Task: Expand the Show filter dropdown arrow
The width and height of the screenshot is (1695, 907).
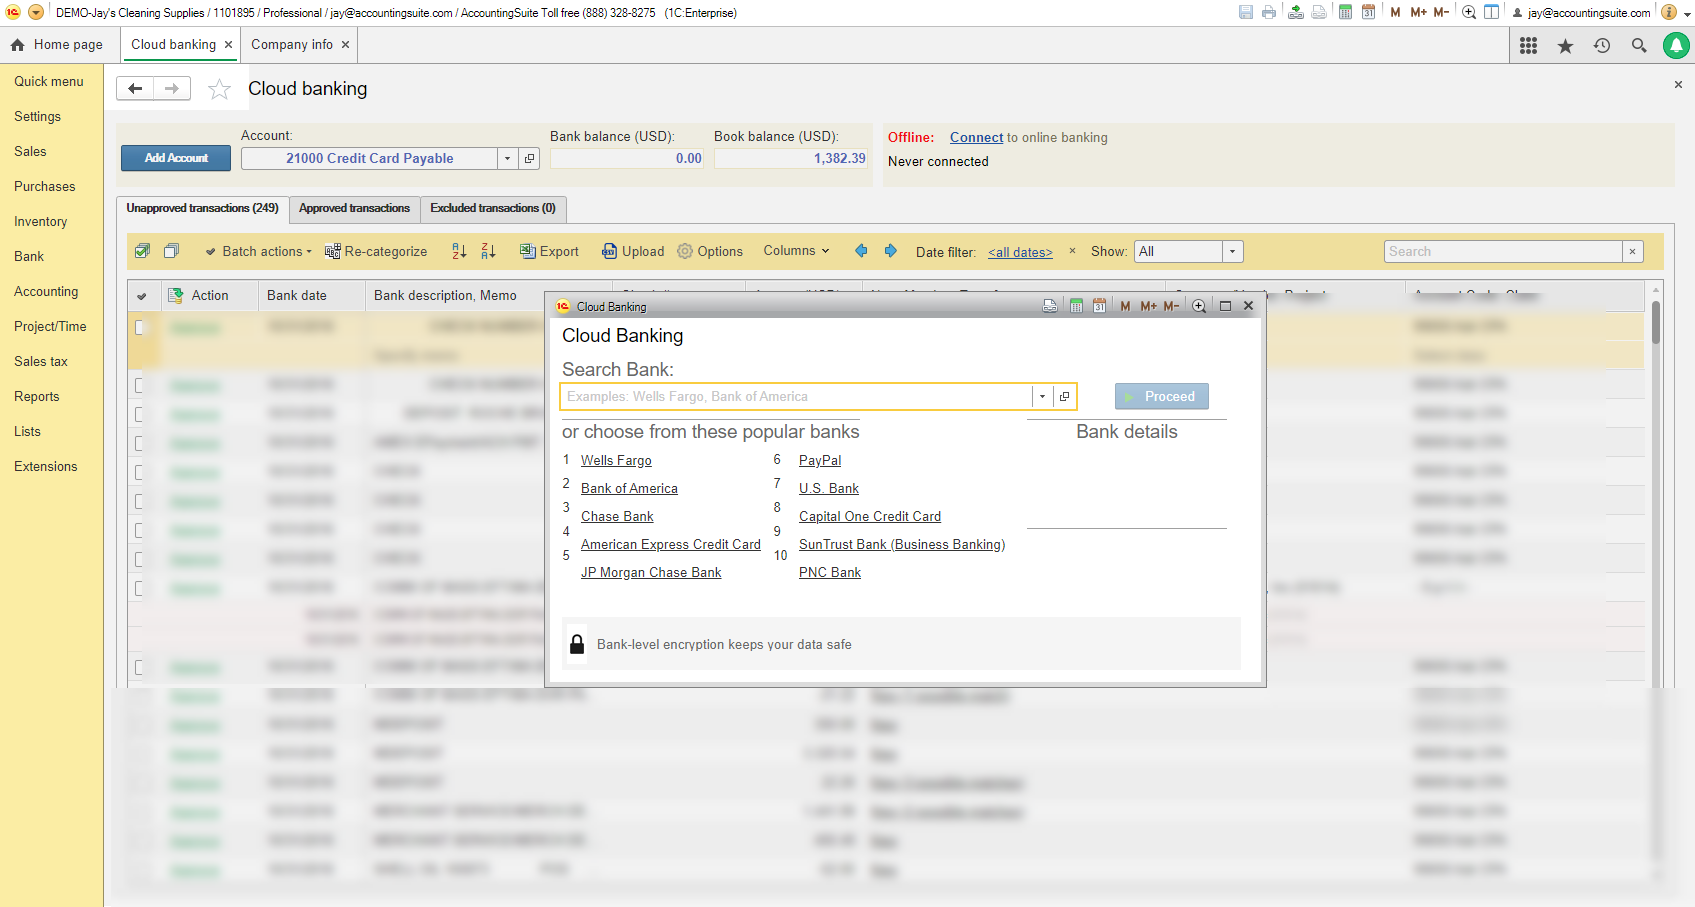Action: pyautogui.click(x=1232, y=251)
